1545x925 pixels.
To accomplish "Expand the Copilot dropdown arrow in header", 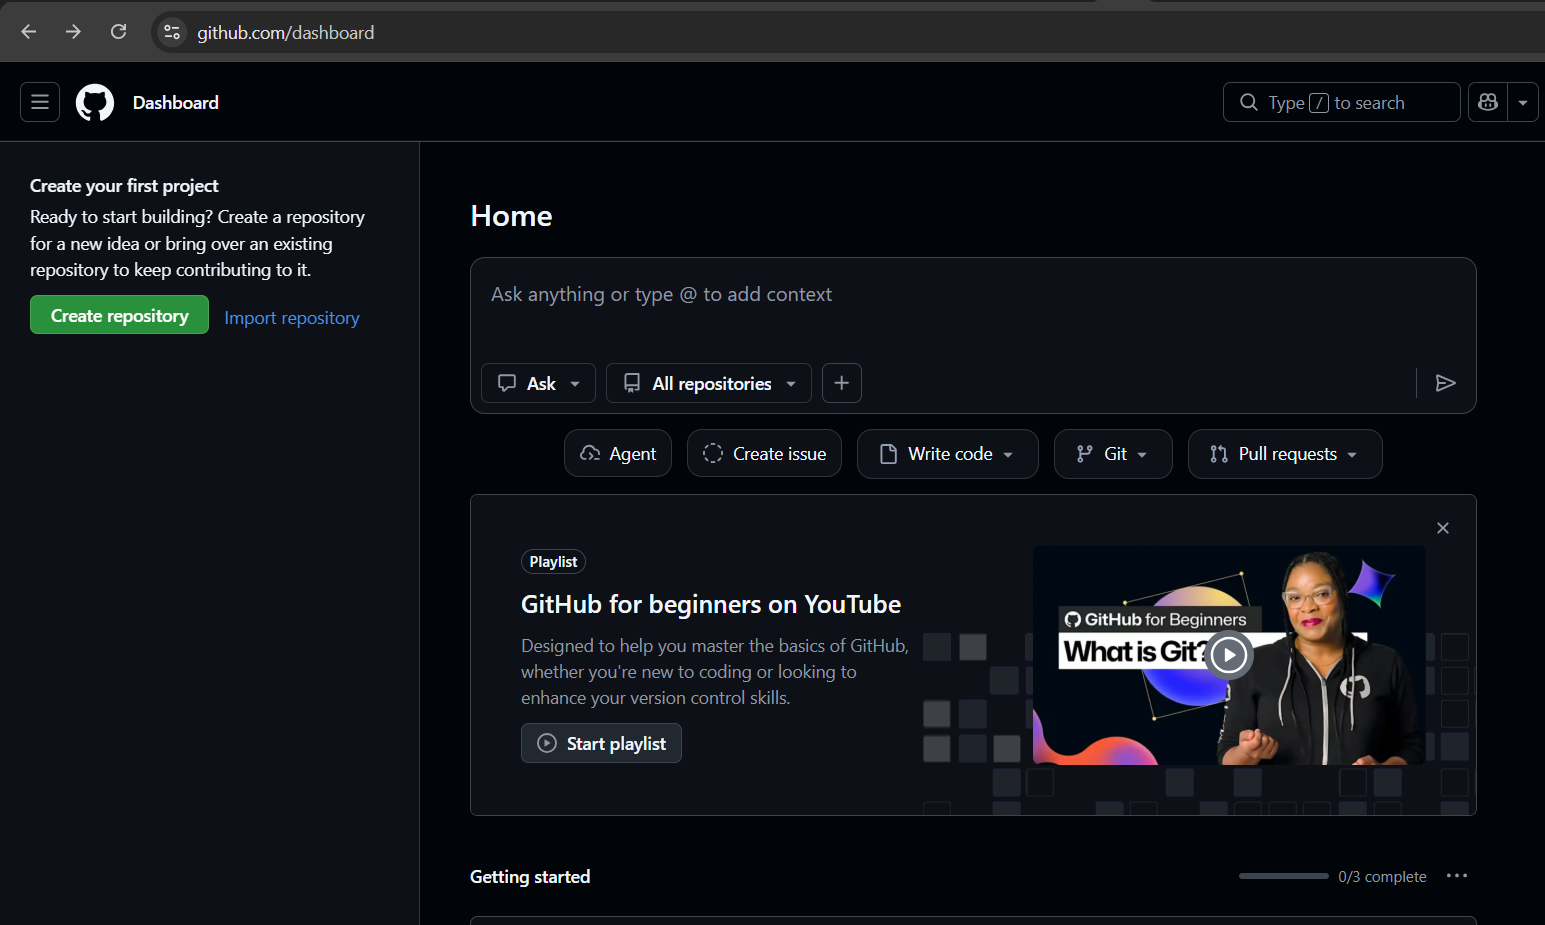I will [1523, 102].
